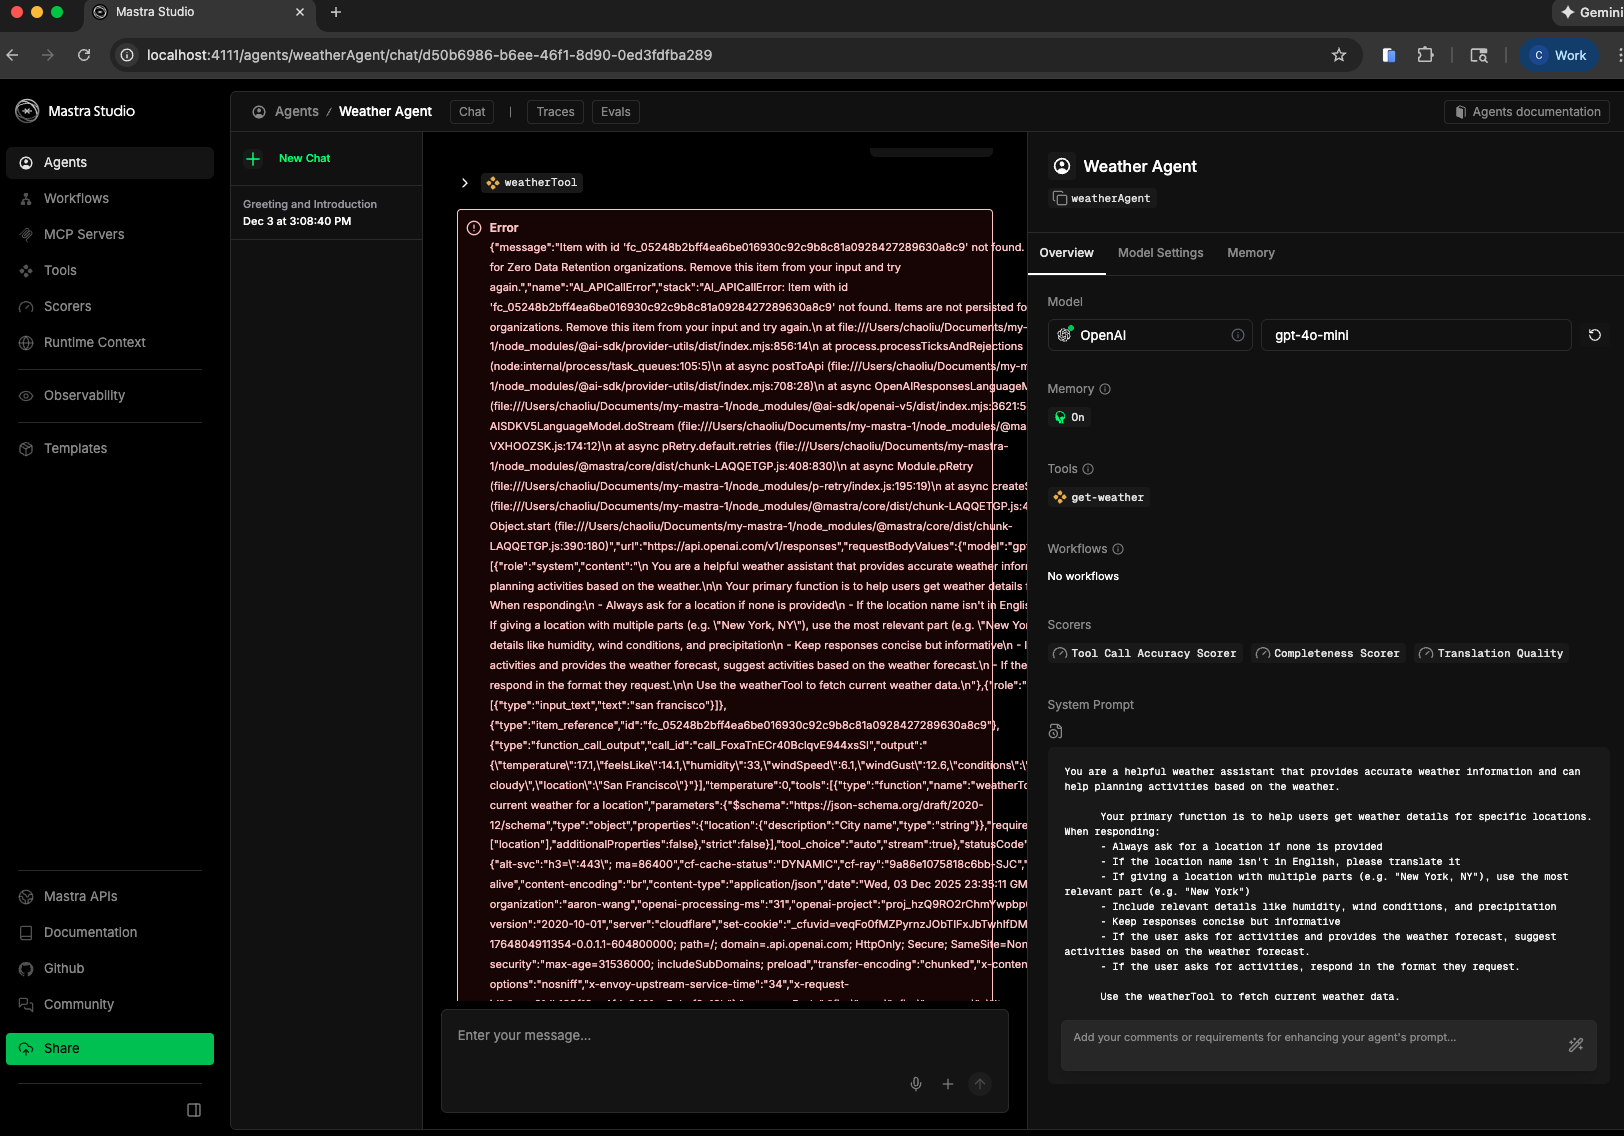Open the browser three-dot menu
Screen dimensions: 1624x1136
point(1619,56)
